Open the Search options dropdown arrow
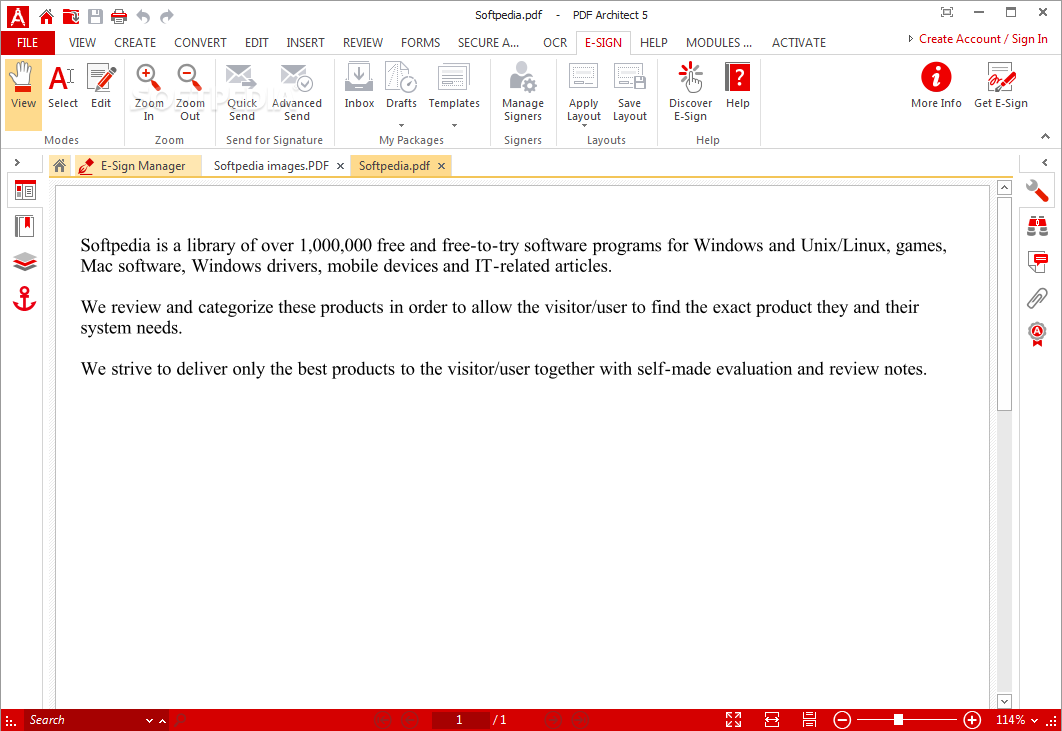The image size is (1062, 731). (149, 721)
